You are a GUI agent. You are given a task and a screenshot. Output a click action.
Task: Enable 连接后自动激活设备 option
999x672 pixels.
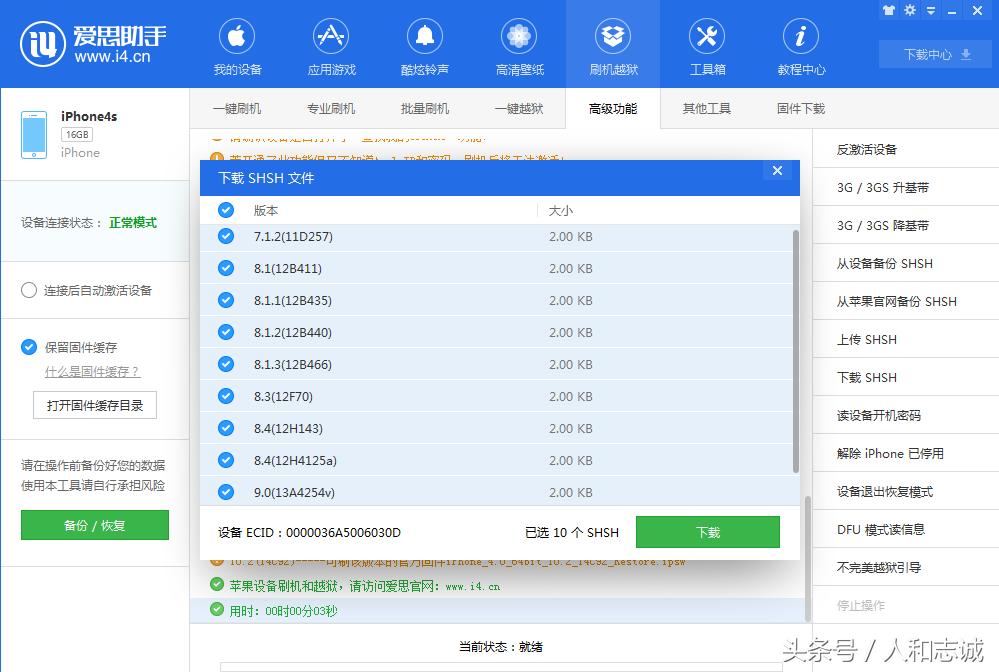pos(31,290)
